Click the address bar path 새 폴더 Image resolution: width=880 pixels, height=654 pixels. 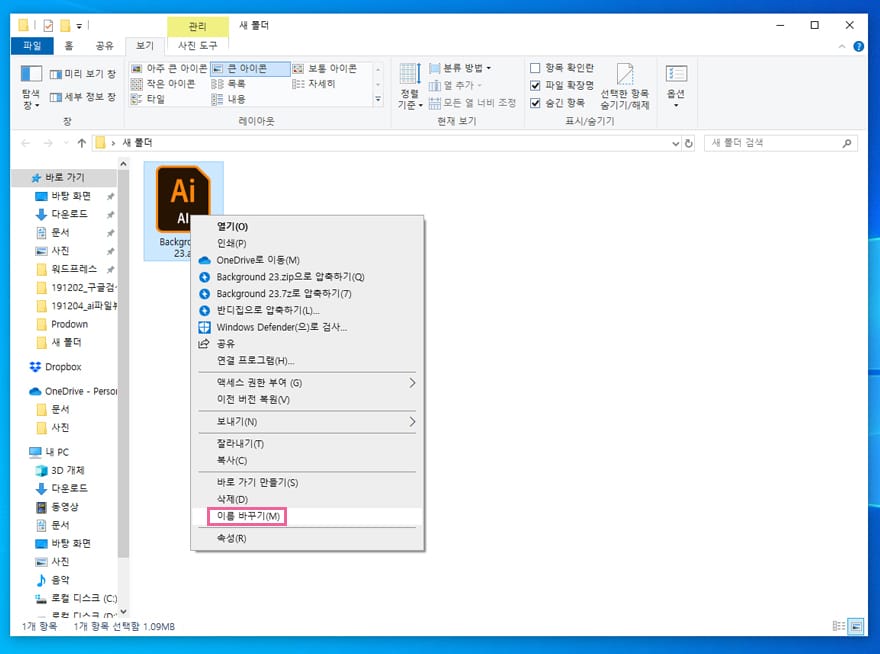(138, 143)
